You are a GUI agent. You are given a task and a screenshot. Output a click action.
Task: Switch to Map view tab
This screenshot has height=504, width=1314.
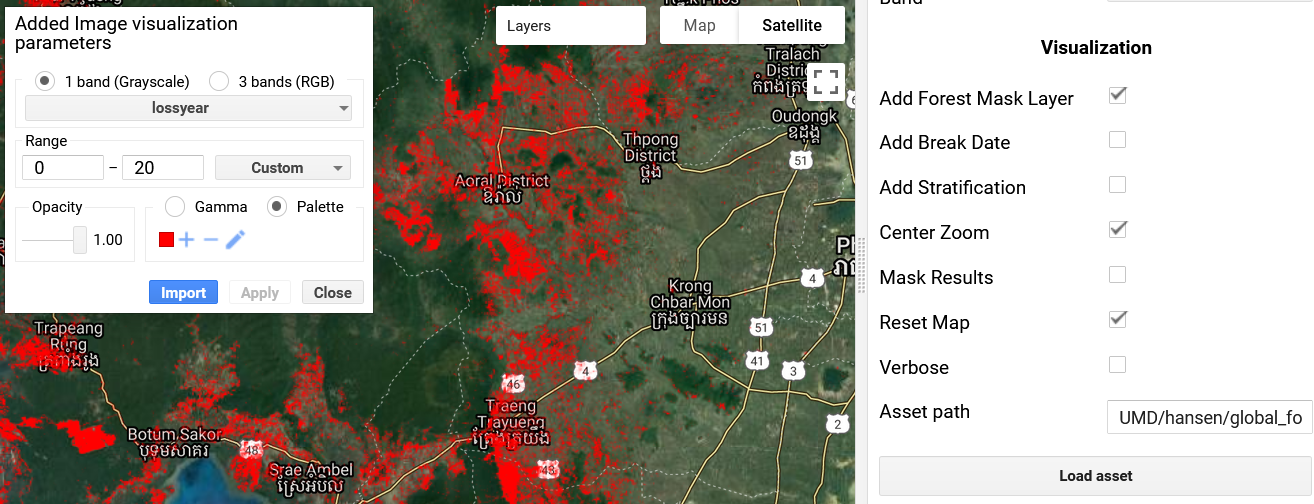pyautogui.click(x=699, y=26)
